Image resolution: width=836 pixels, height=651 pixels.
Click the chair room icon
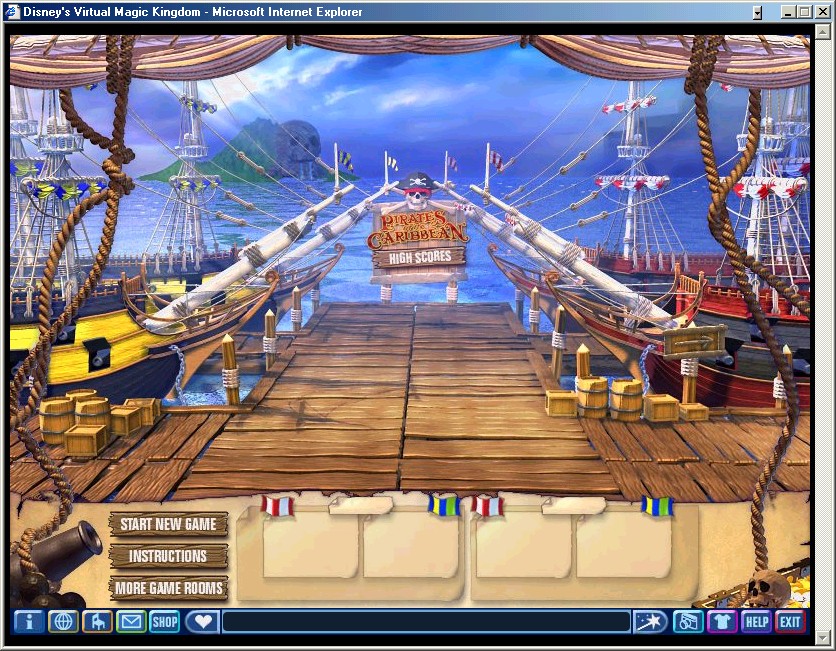[x=97, y=622]
